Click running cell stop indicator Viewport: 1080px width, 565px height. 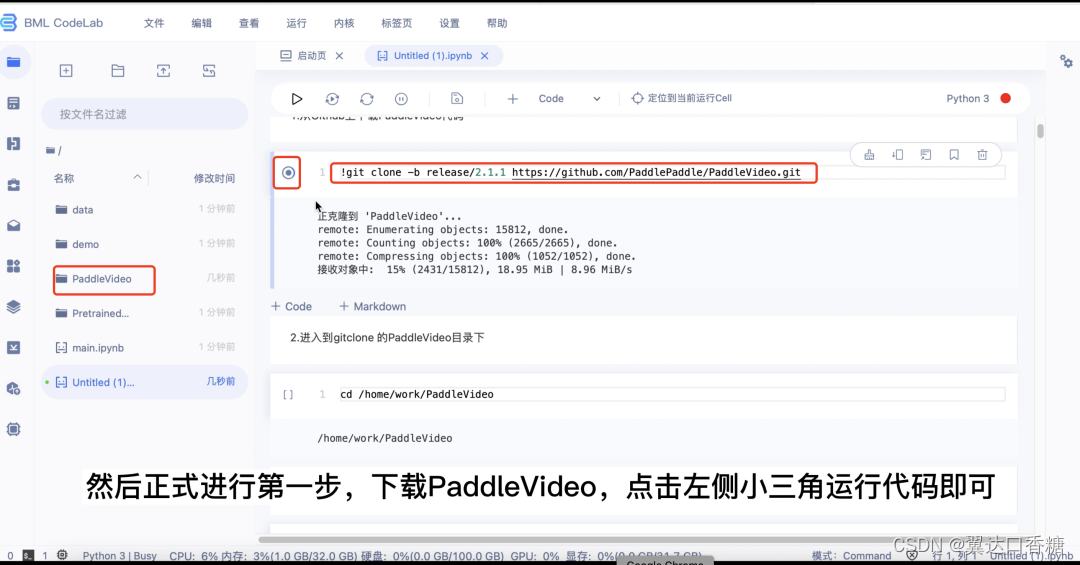(x=288, y=172)
